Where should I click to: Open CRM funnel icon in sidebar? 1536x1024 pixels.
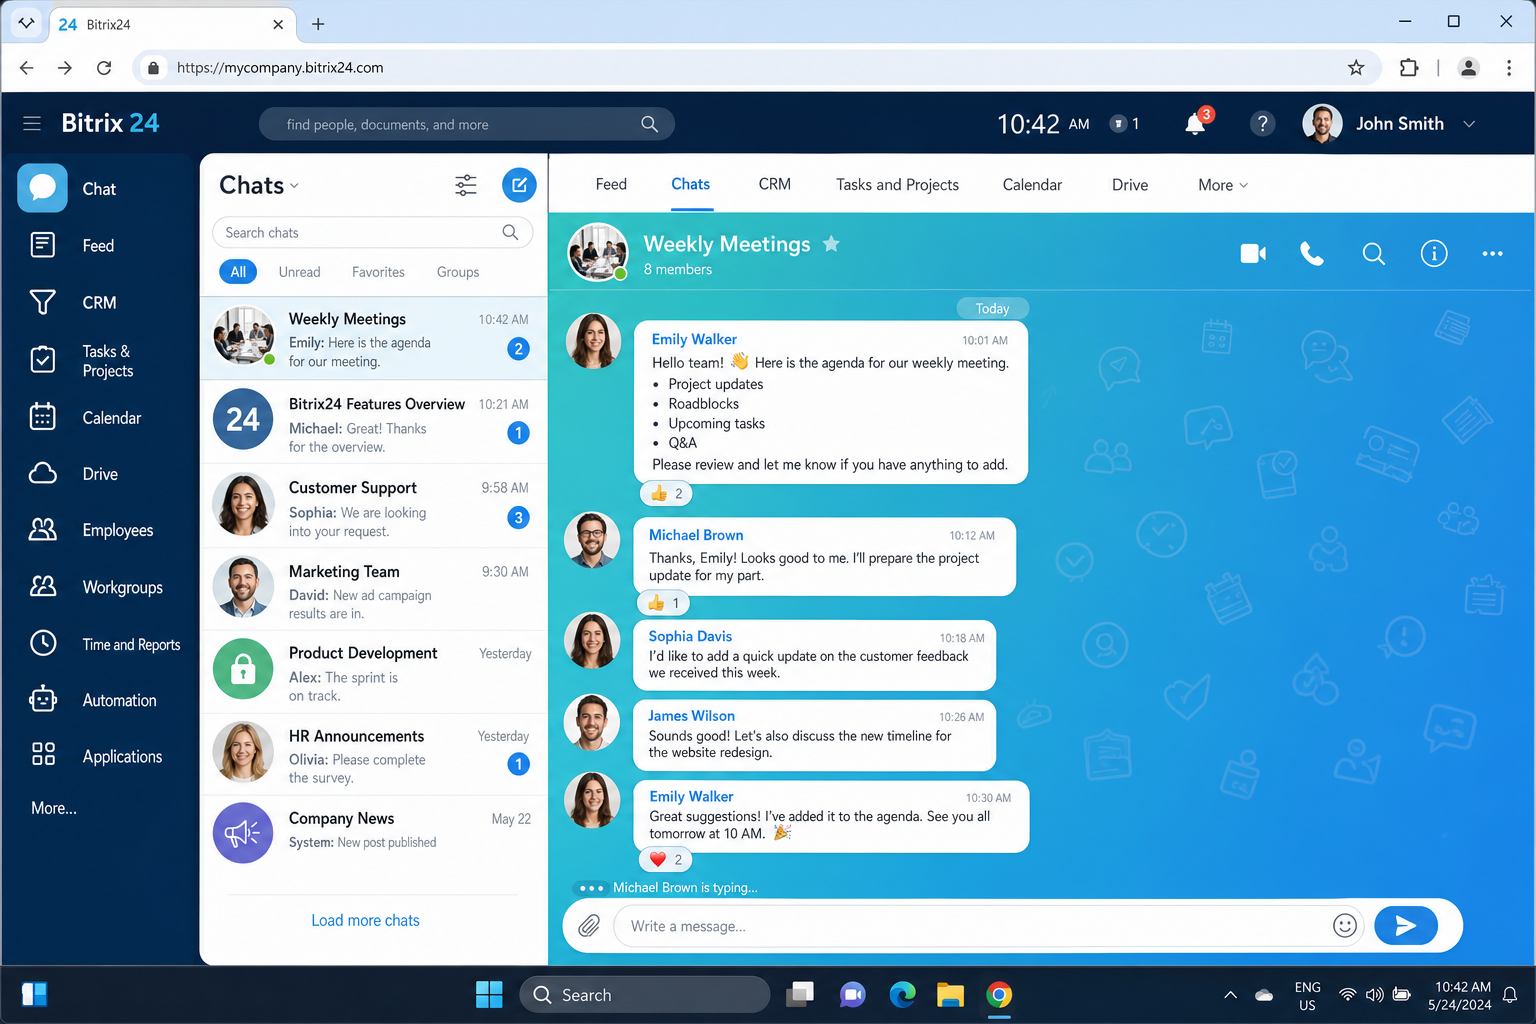(42, 302)
